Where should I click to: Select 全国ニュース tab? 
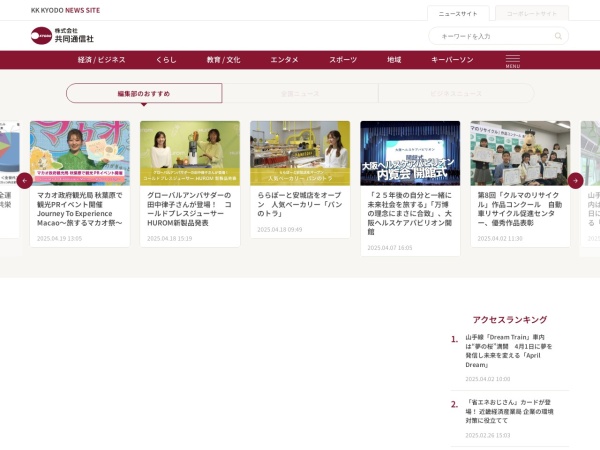[300, 93]
